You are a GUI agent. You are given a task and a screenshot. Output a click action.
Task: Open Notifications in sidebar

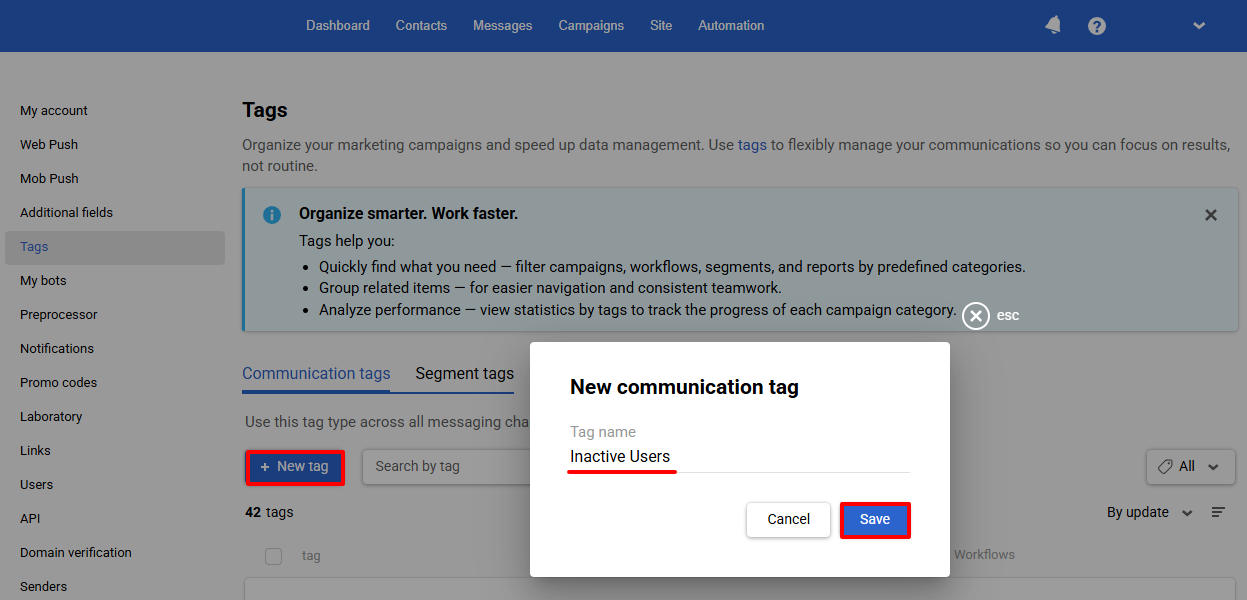pyautogui.click(x=57, y=349)
